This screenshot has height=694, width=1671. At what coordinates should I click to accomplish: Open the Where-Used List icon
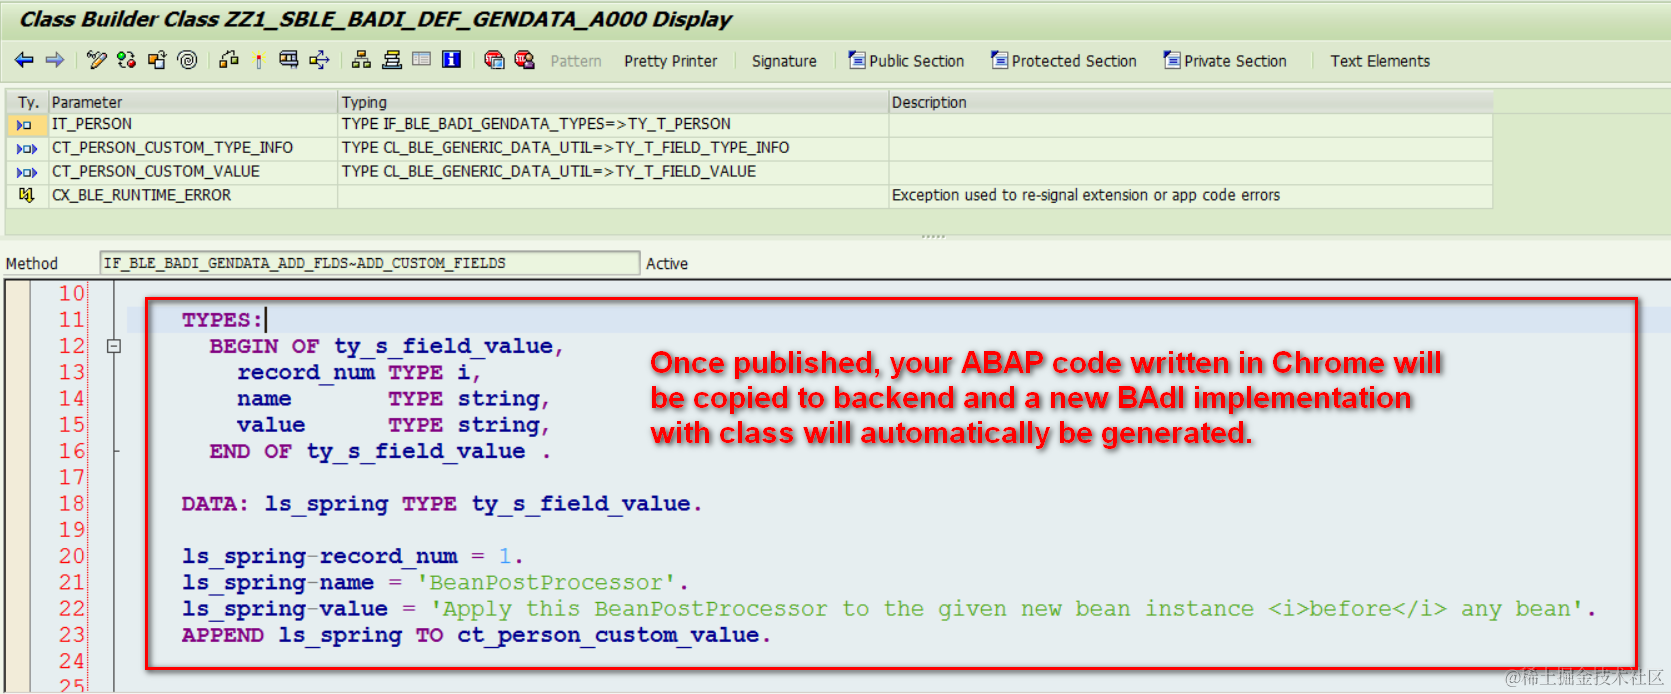pos(289,60)
